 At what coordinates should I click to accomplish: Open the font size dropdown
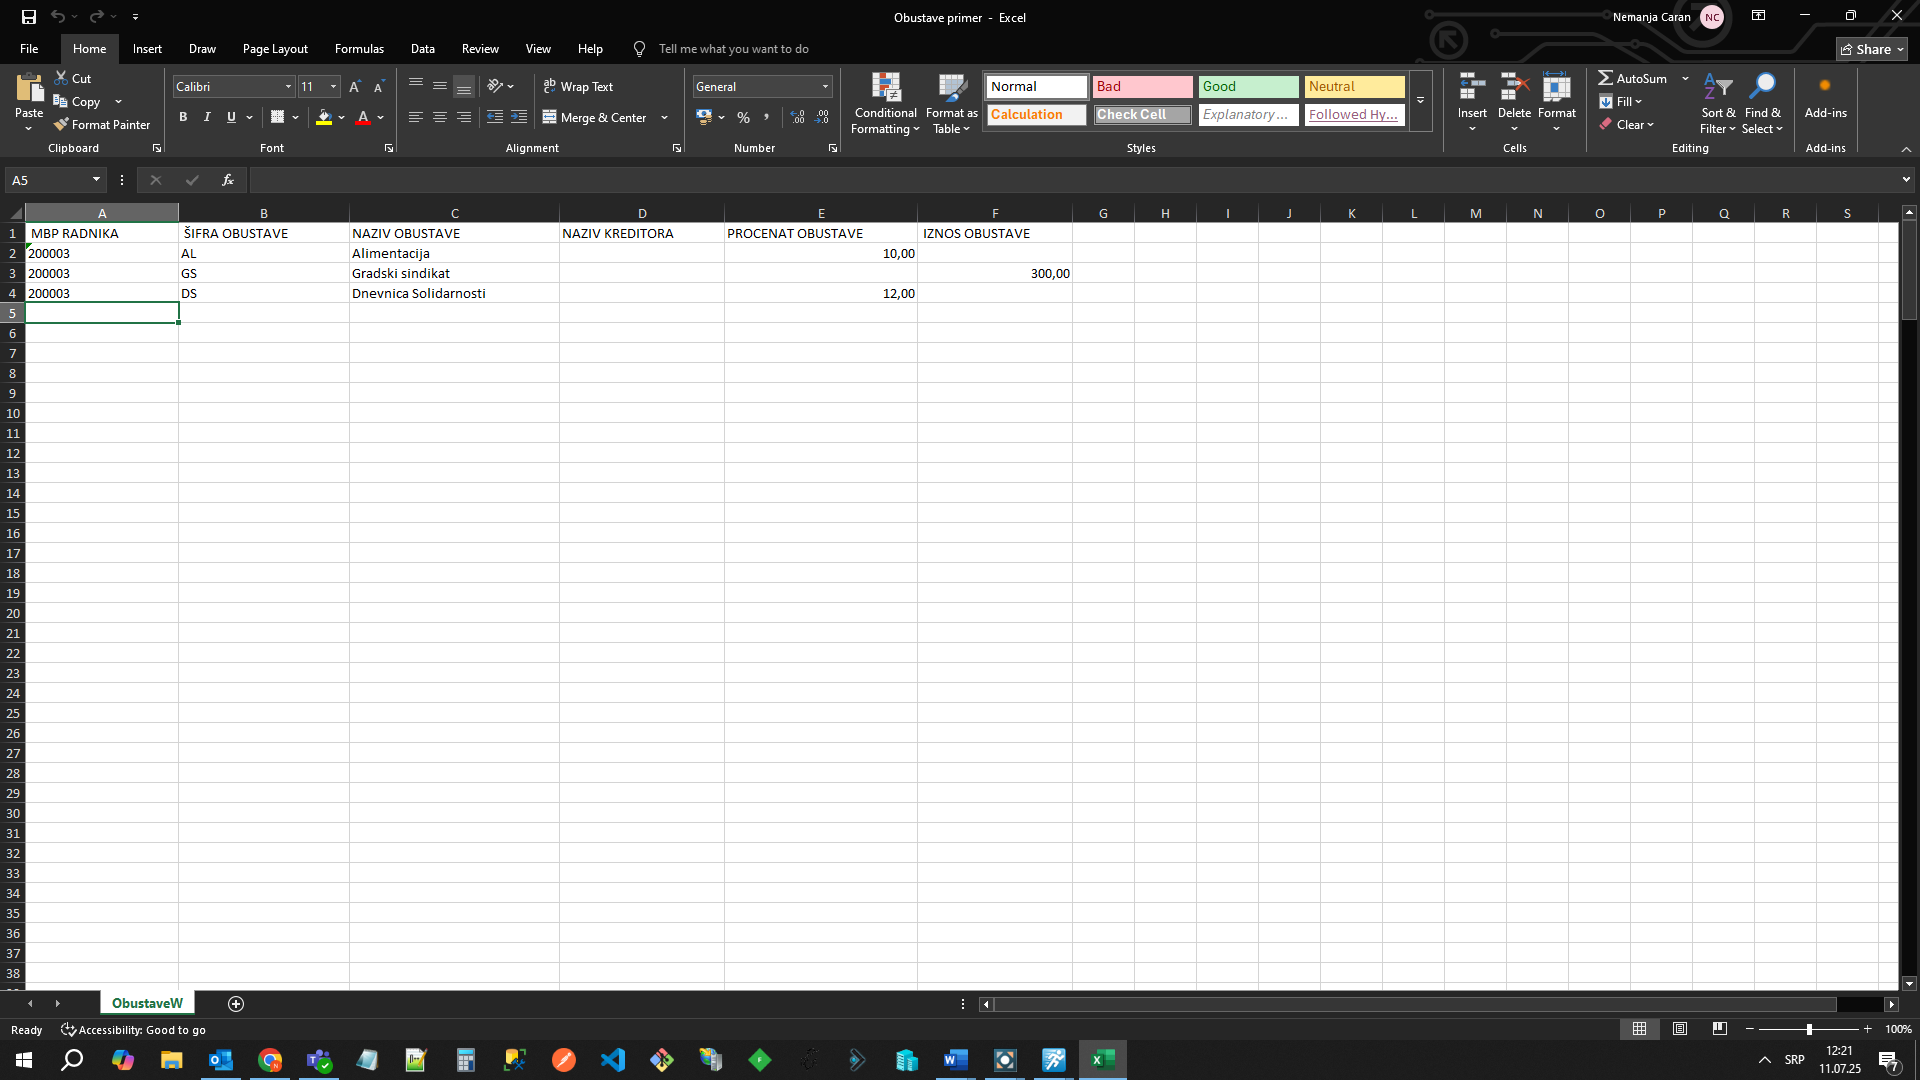pos(333,87)
